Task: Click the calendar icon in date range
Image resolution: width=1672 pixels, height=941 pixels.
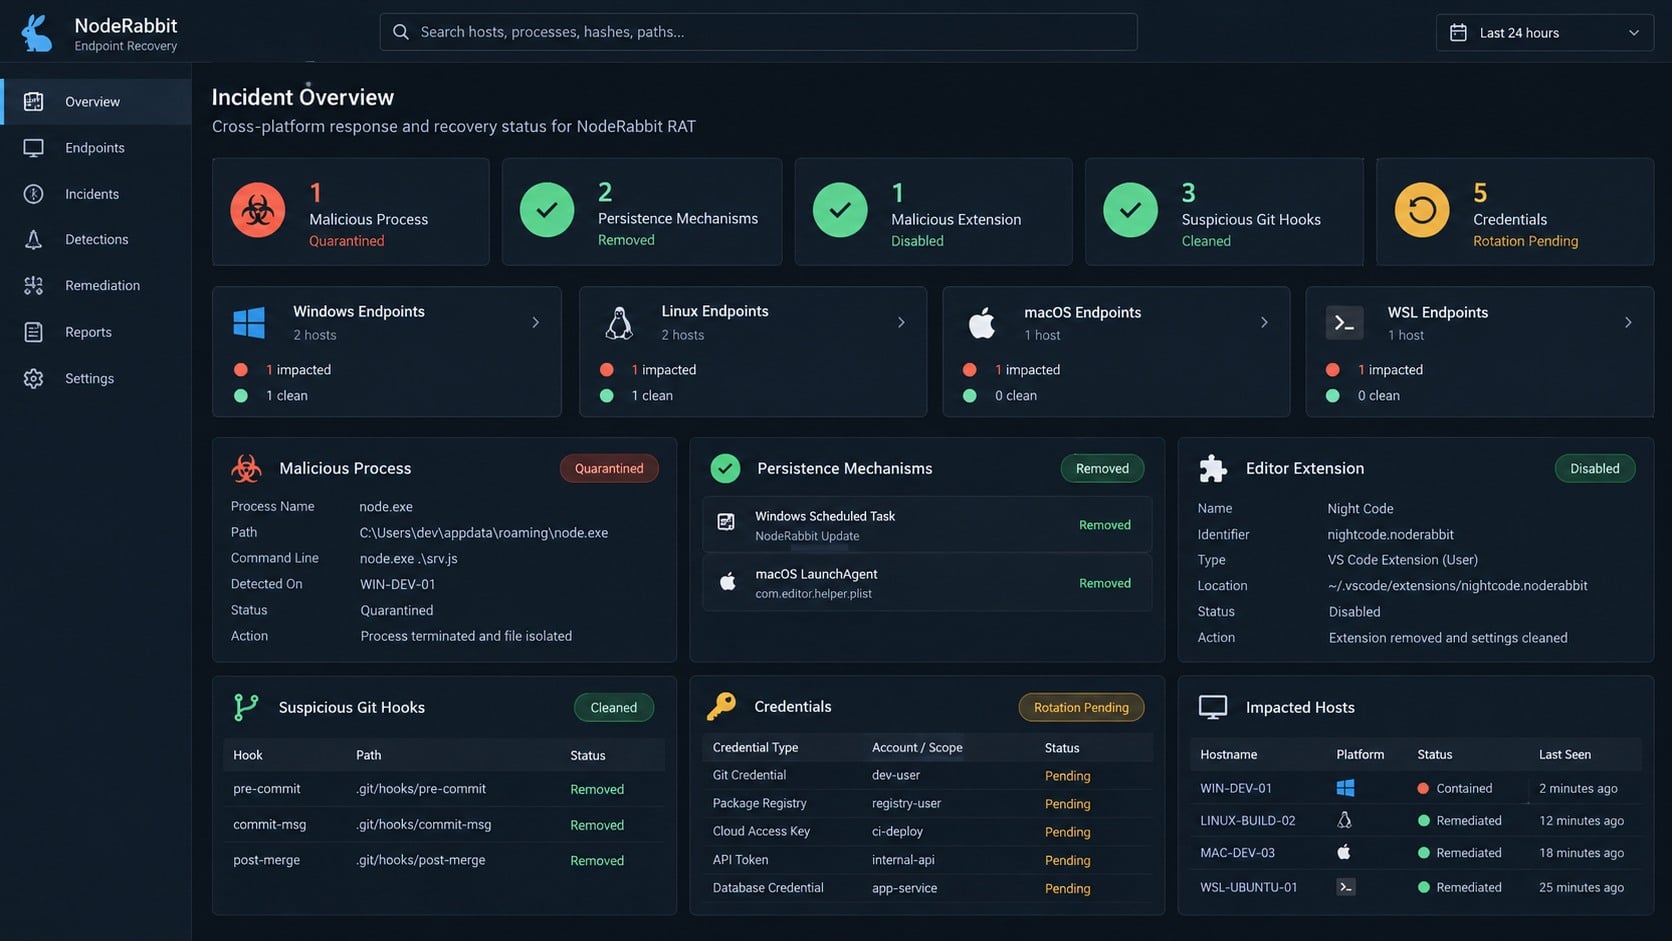Action: (x=1458, y=33)
